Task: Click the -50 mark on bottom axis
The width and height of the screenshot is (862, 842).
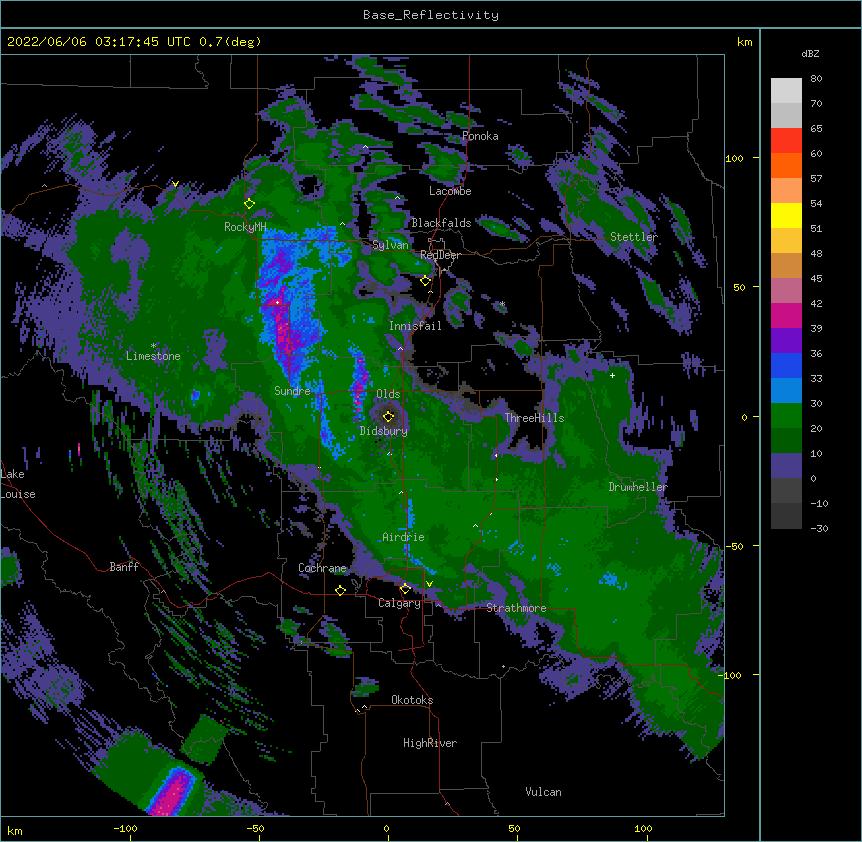Action: pyautogui.click(x=255, y=828)
